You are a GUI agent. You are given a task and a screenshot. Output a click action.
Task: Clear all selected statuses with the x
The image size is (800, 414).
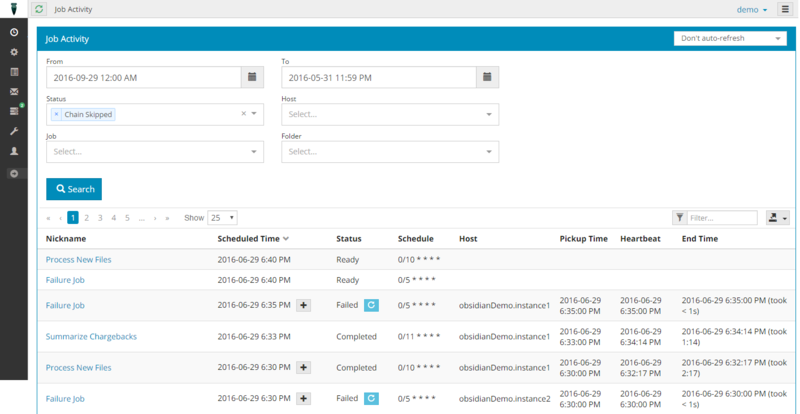(x=243, y=114)
